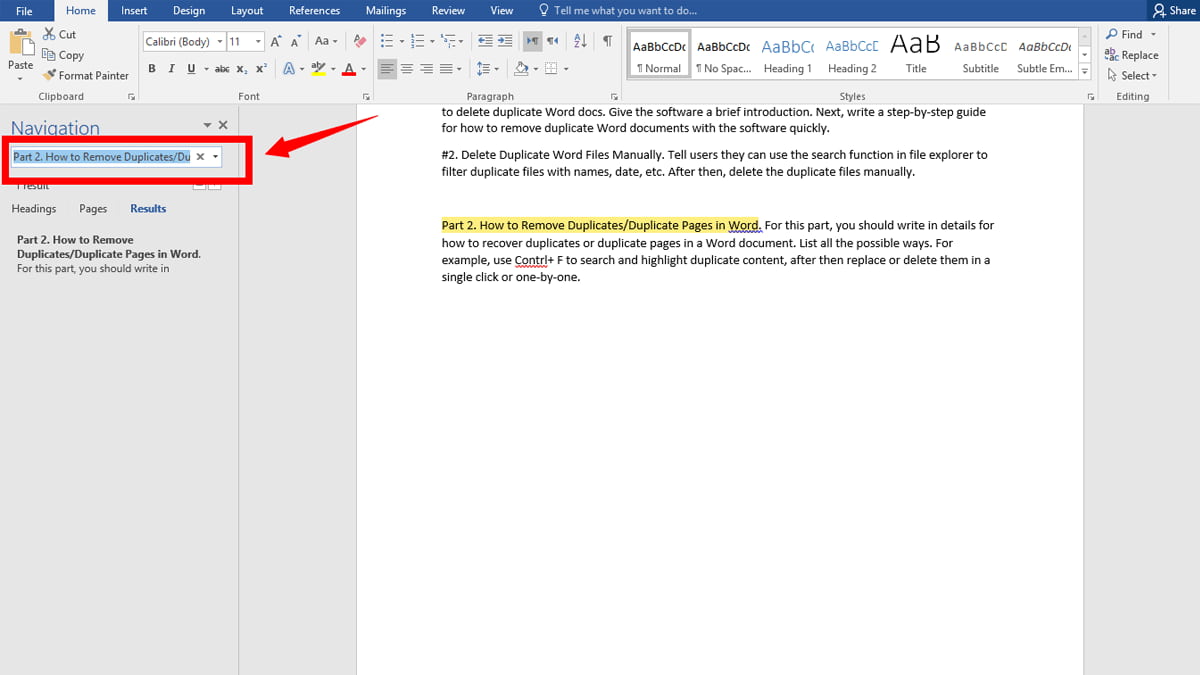1200x675 pixels.
Task: Toggle show/hide paragraph marks
Action: tap(607, 41)
